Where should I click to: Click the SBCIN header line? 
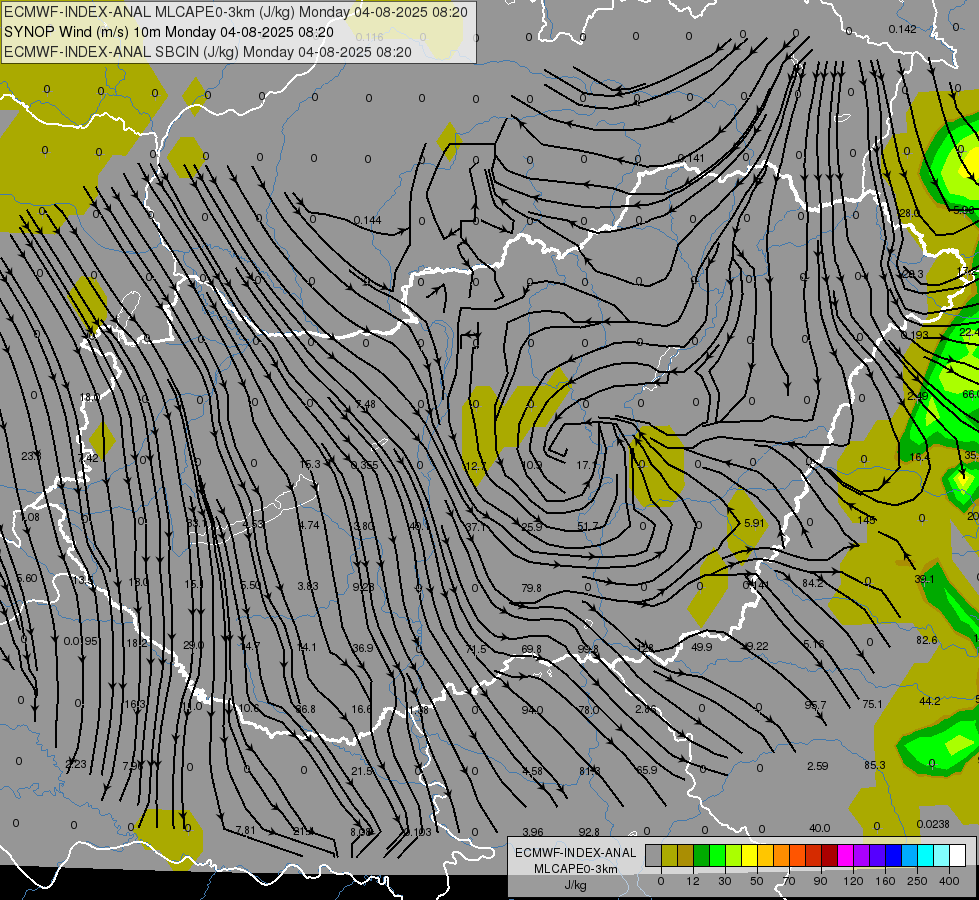208,52
